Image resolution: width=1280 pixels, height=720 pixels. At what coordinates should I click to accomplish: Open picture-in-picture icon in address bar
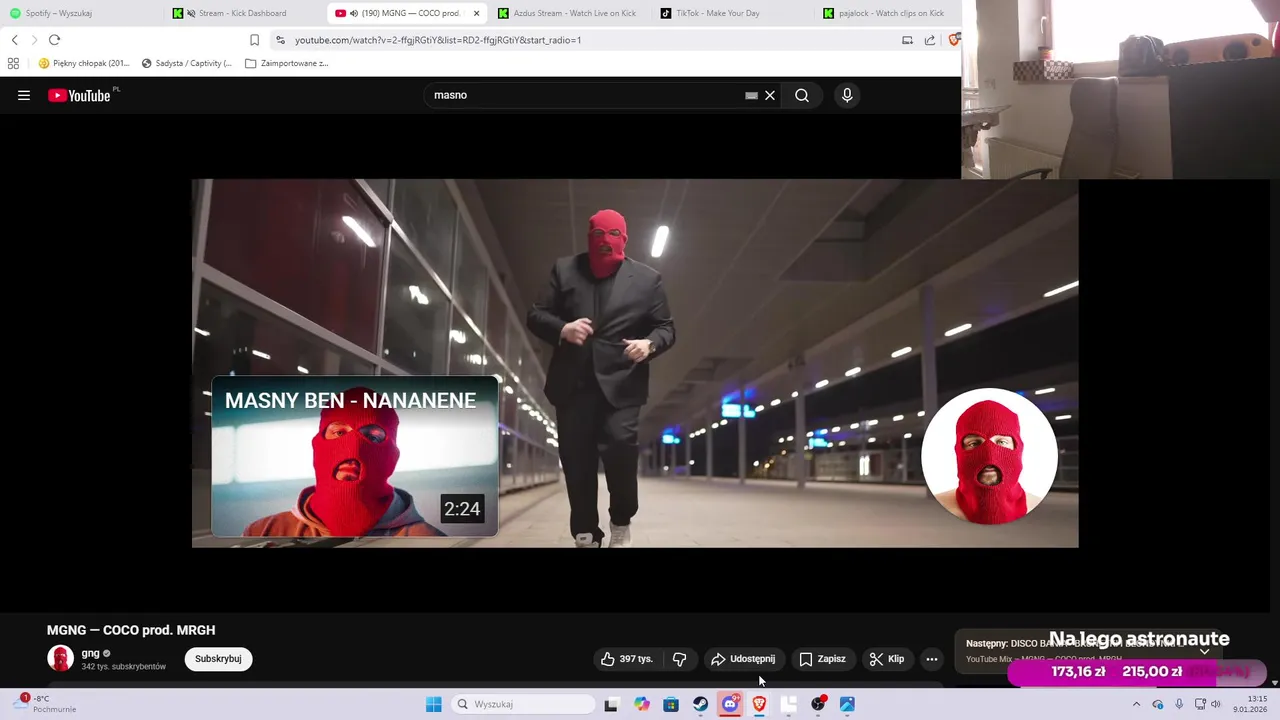click(907, 40)
